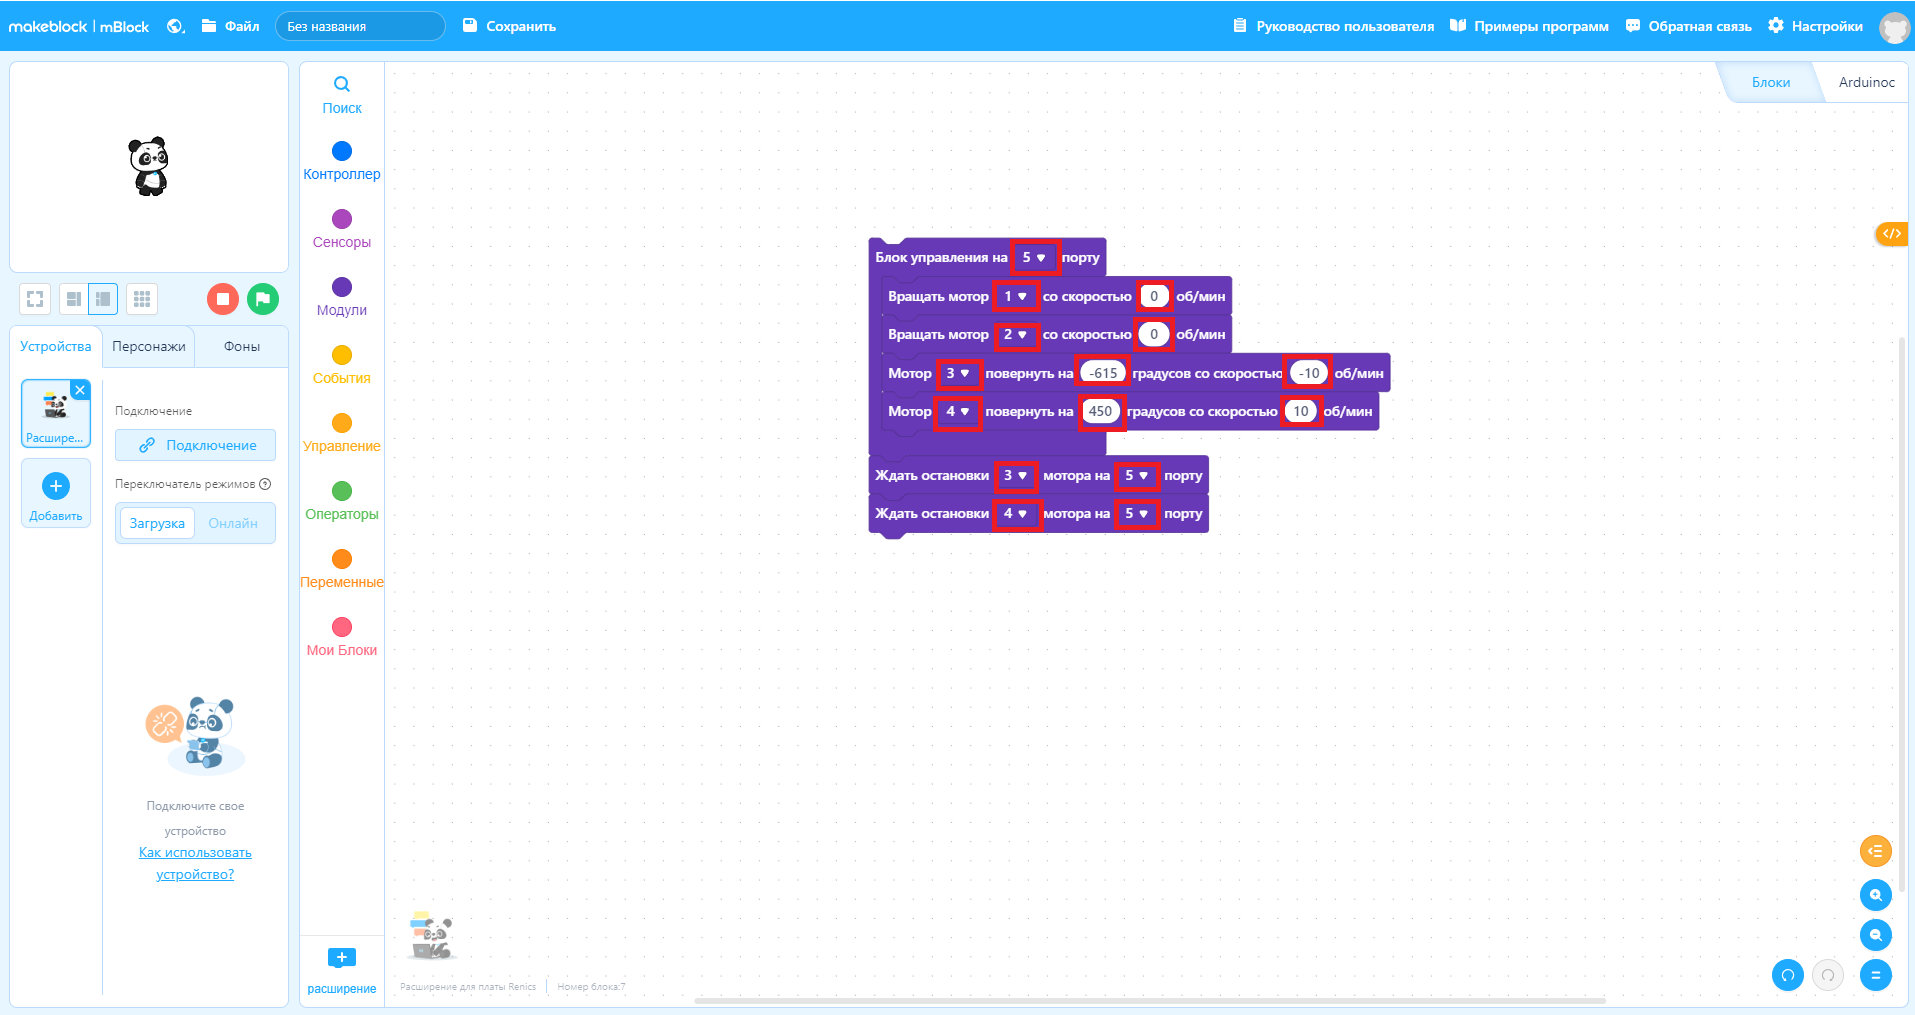Open motor 2 dropdown in Вращать мотор
The image size is (1915, 1015).
tap(1016, 334)
